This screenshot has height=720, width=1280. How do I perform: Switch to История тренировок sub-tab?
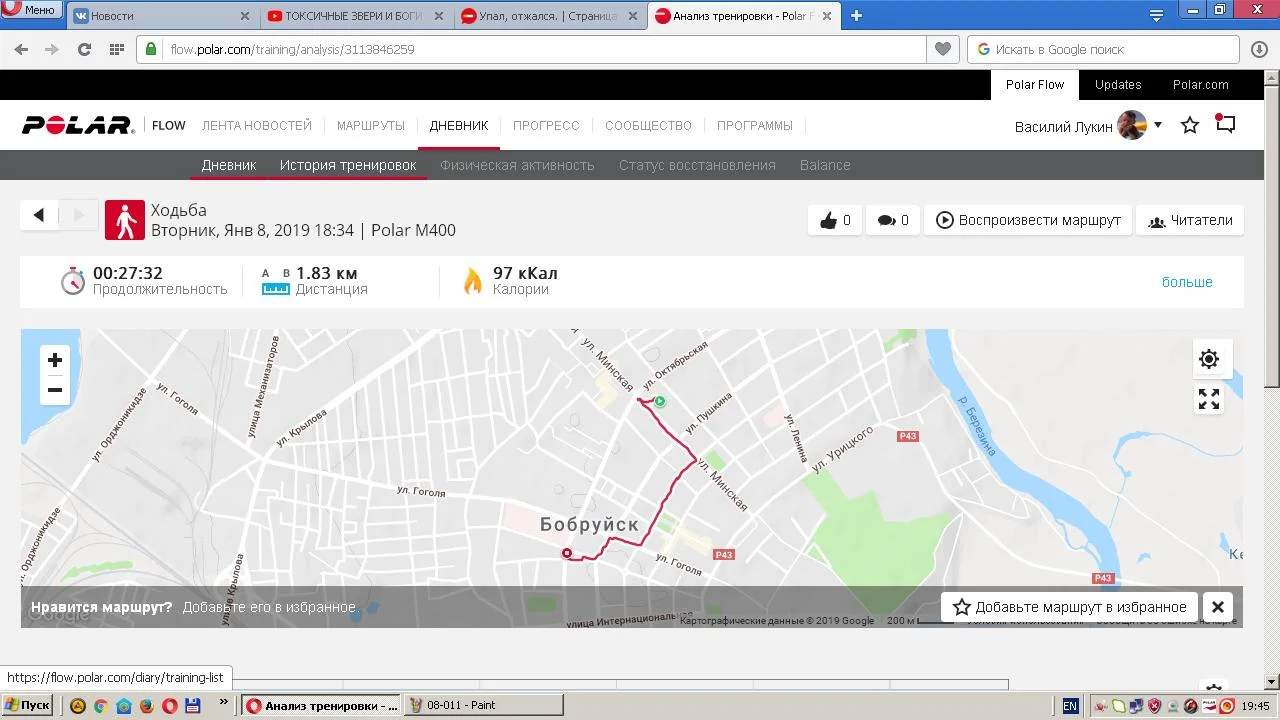click(x=348, y=165)
